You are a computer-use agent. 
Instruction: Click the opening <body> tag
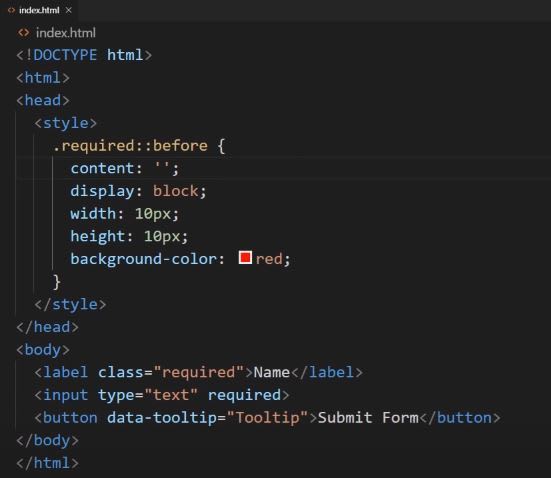pyautogui.click(x=43, y=350)
